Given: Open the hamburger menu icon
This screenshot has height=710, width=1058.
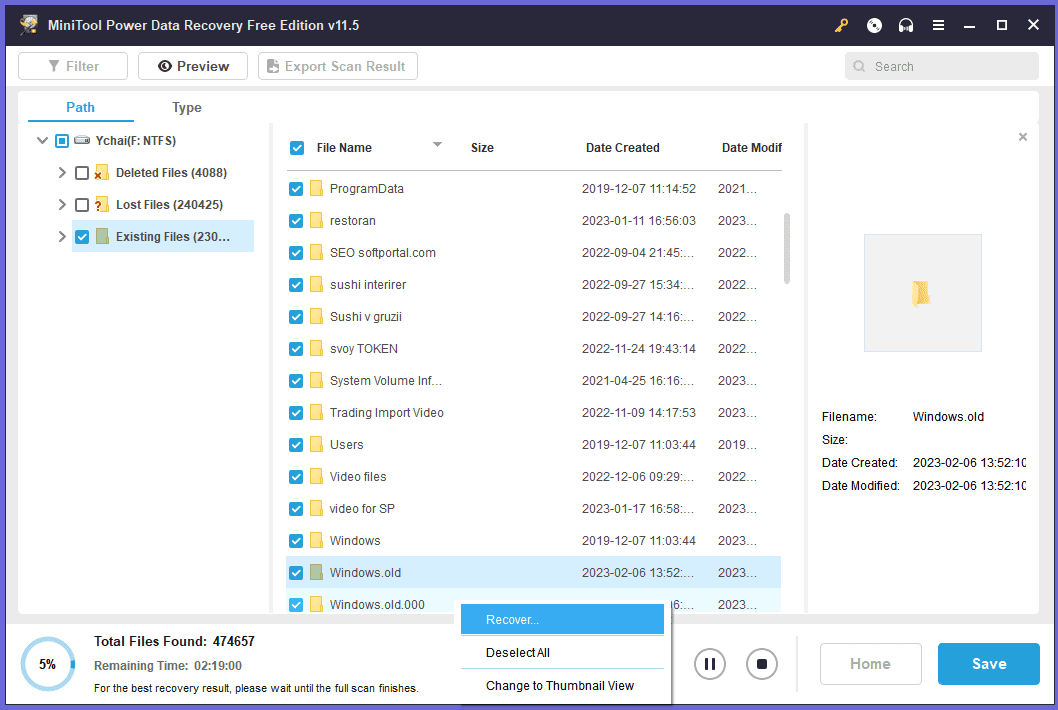Looking at the screenshot, I should [x=938, y=25].
